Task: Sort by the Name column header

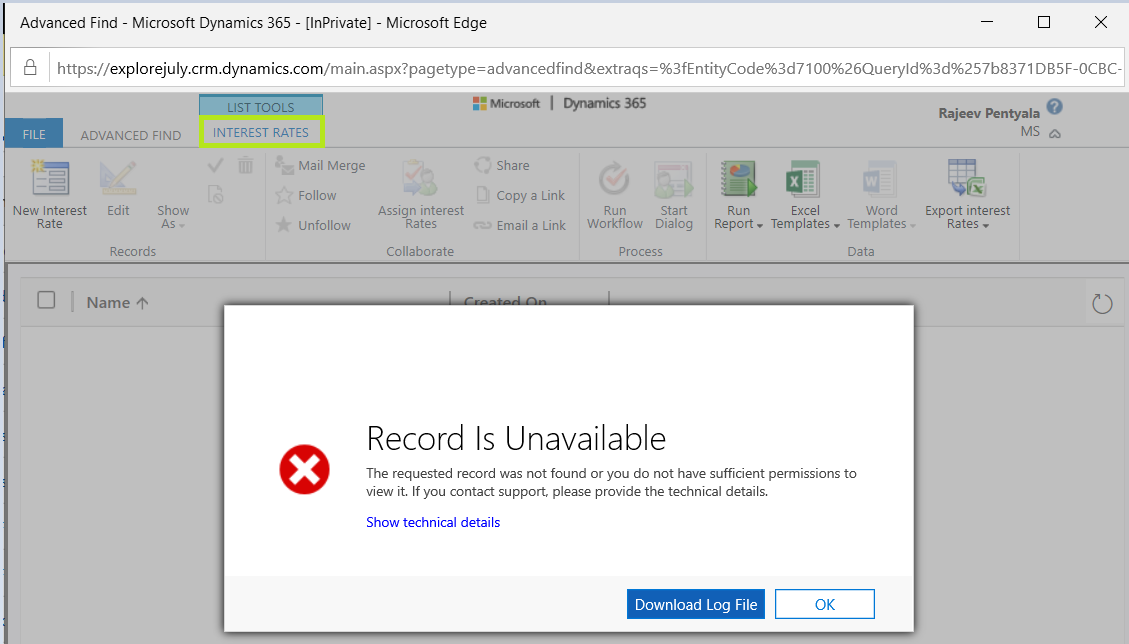Action: click(117, 303)
